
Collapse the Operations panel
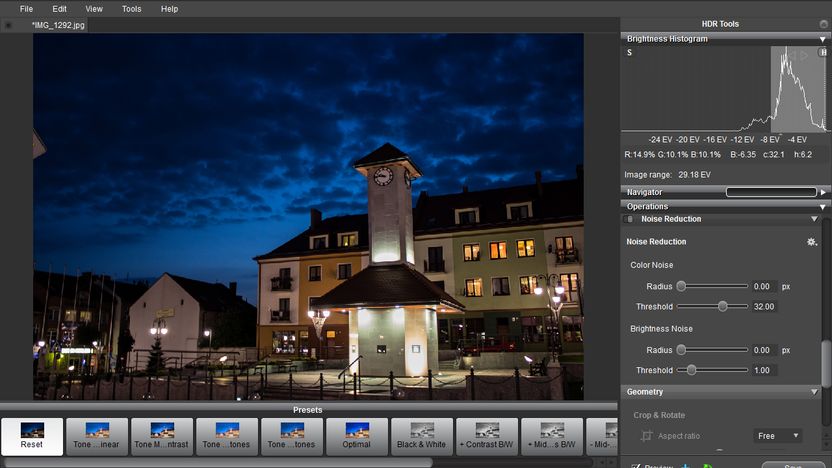click(822, 206)
